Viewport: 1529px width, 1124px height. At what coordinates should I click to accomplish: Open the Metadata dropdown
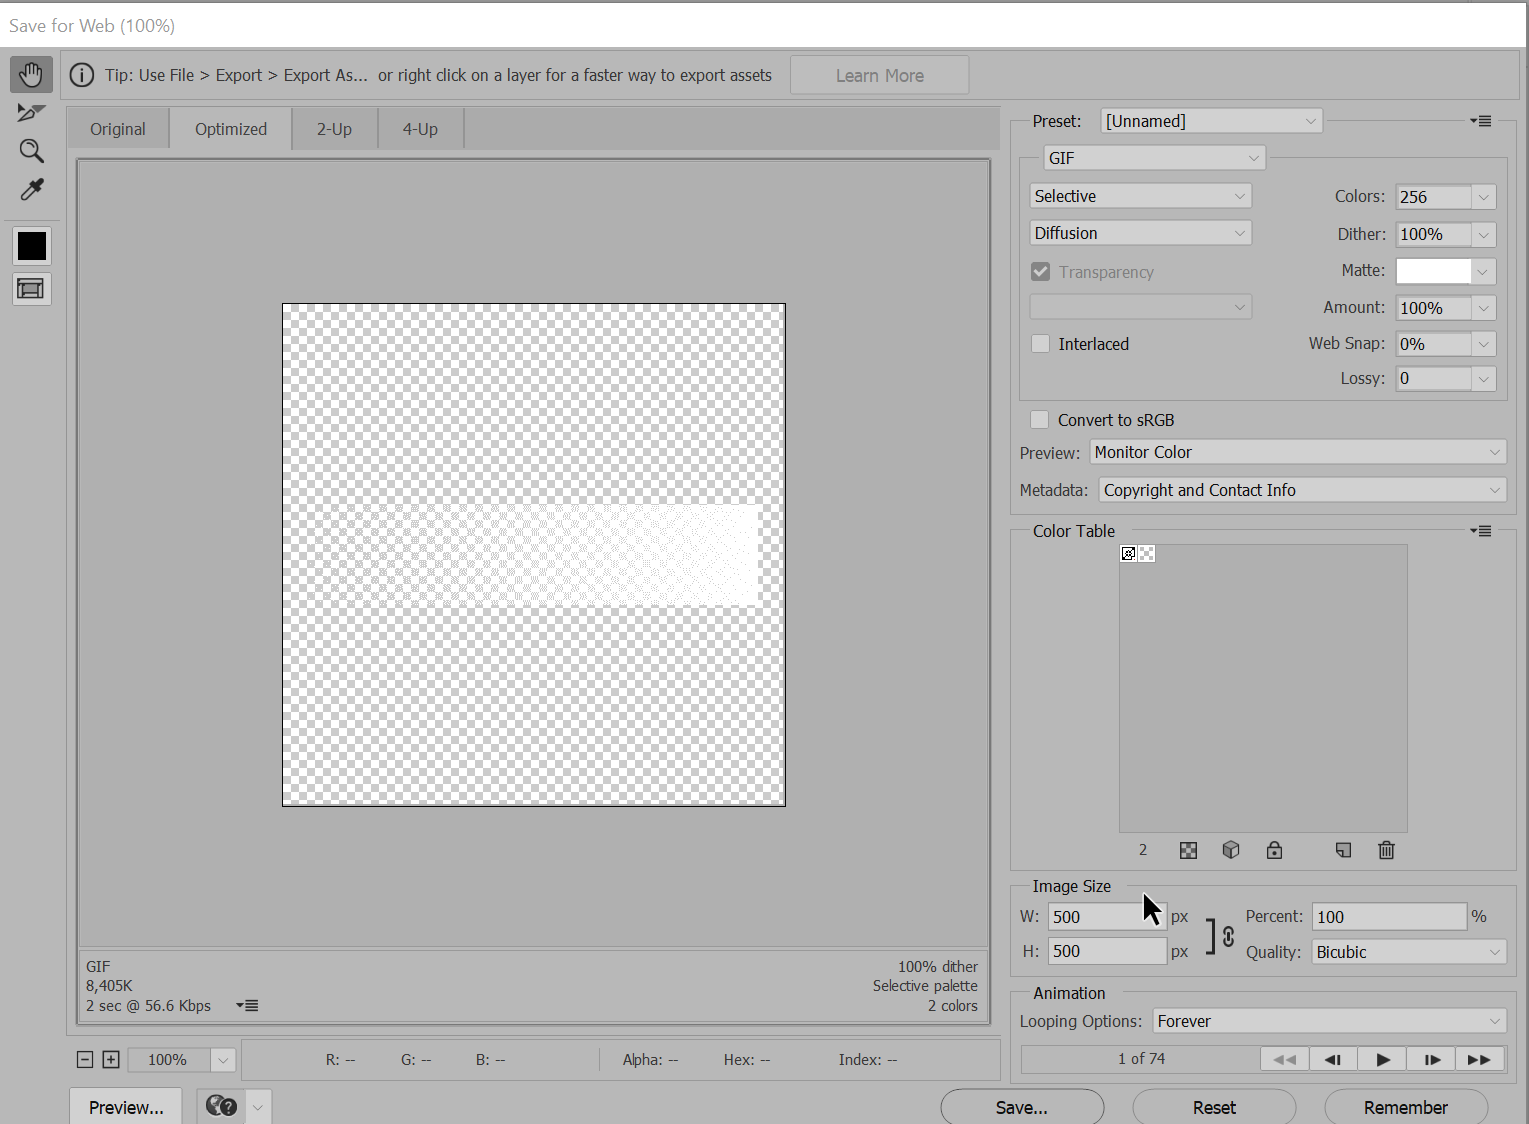tap(1303, 490)
